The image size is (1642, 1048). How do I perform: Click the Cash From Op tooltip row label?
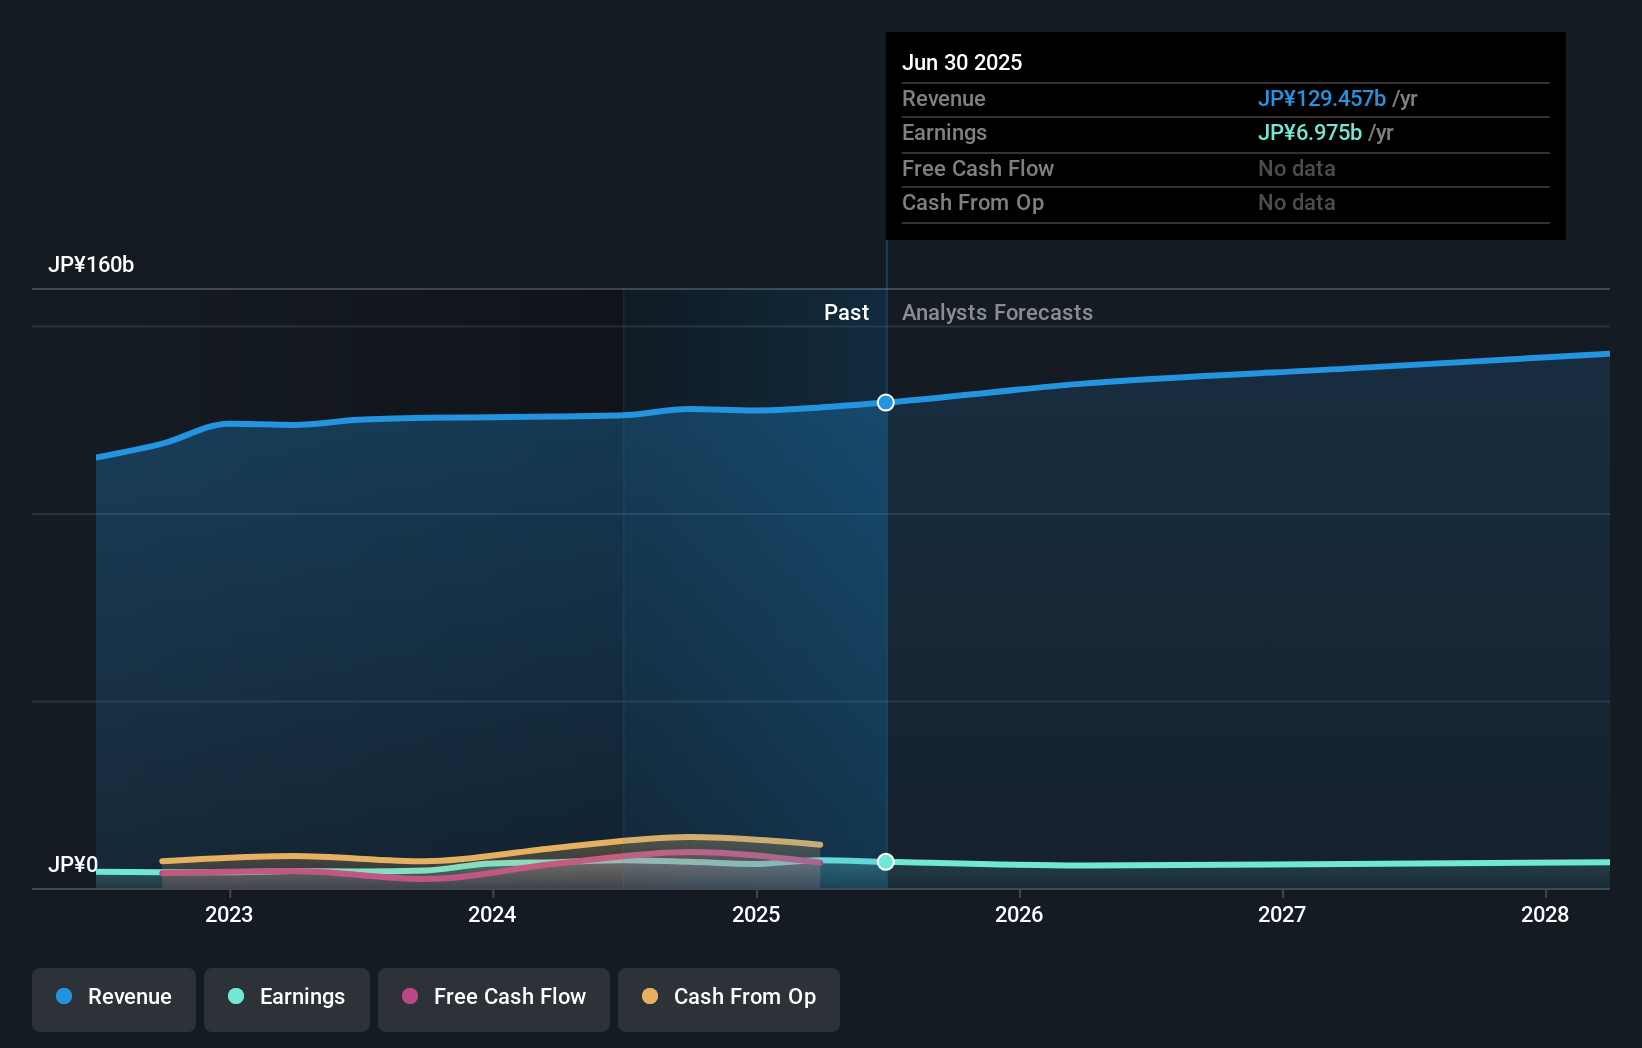tap(973, 203)
